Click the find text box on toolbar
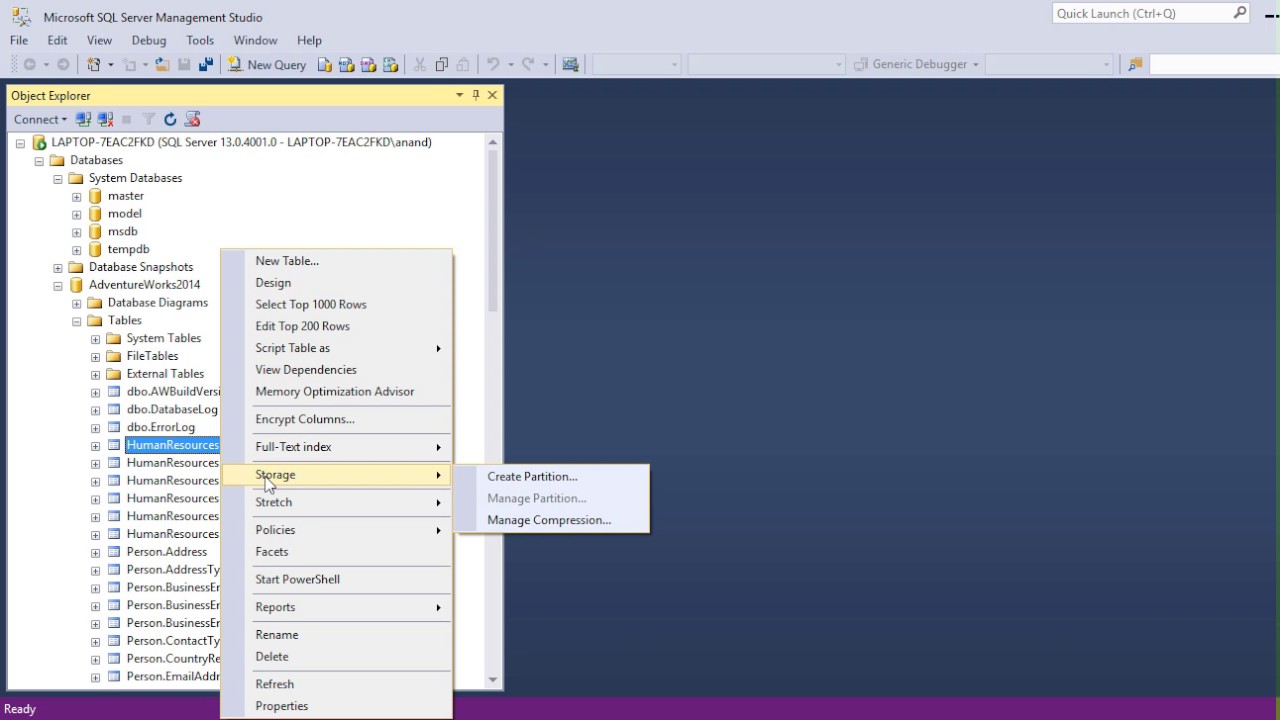 point(1214,64)
